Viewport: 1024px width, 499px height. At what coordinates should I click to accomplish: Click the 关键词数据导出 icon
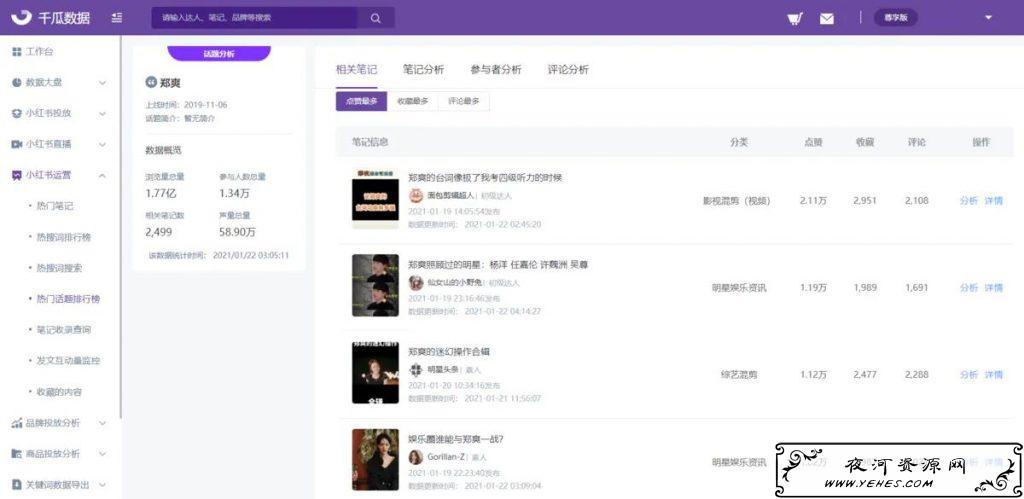pos(17,485)
